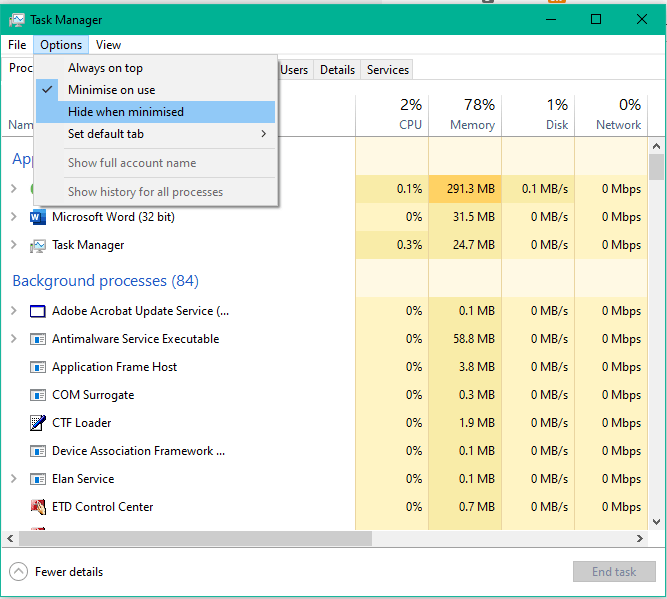
Task: Uncheck Minimise on use option
Action: (156, 90)
